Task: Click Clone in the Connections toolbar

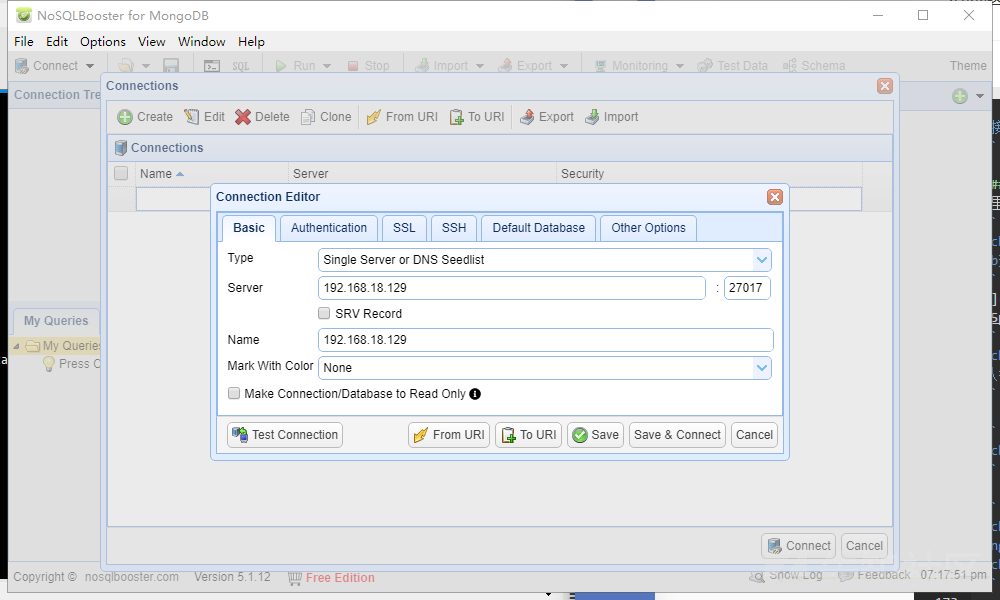Action: (x=326, y=117)
